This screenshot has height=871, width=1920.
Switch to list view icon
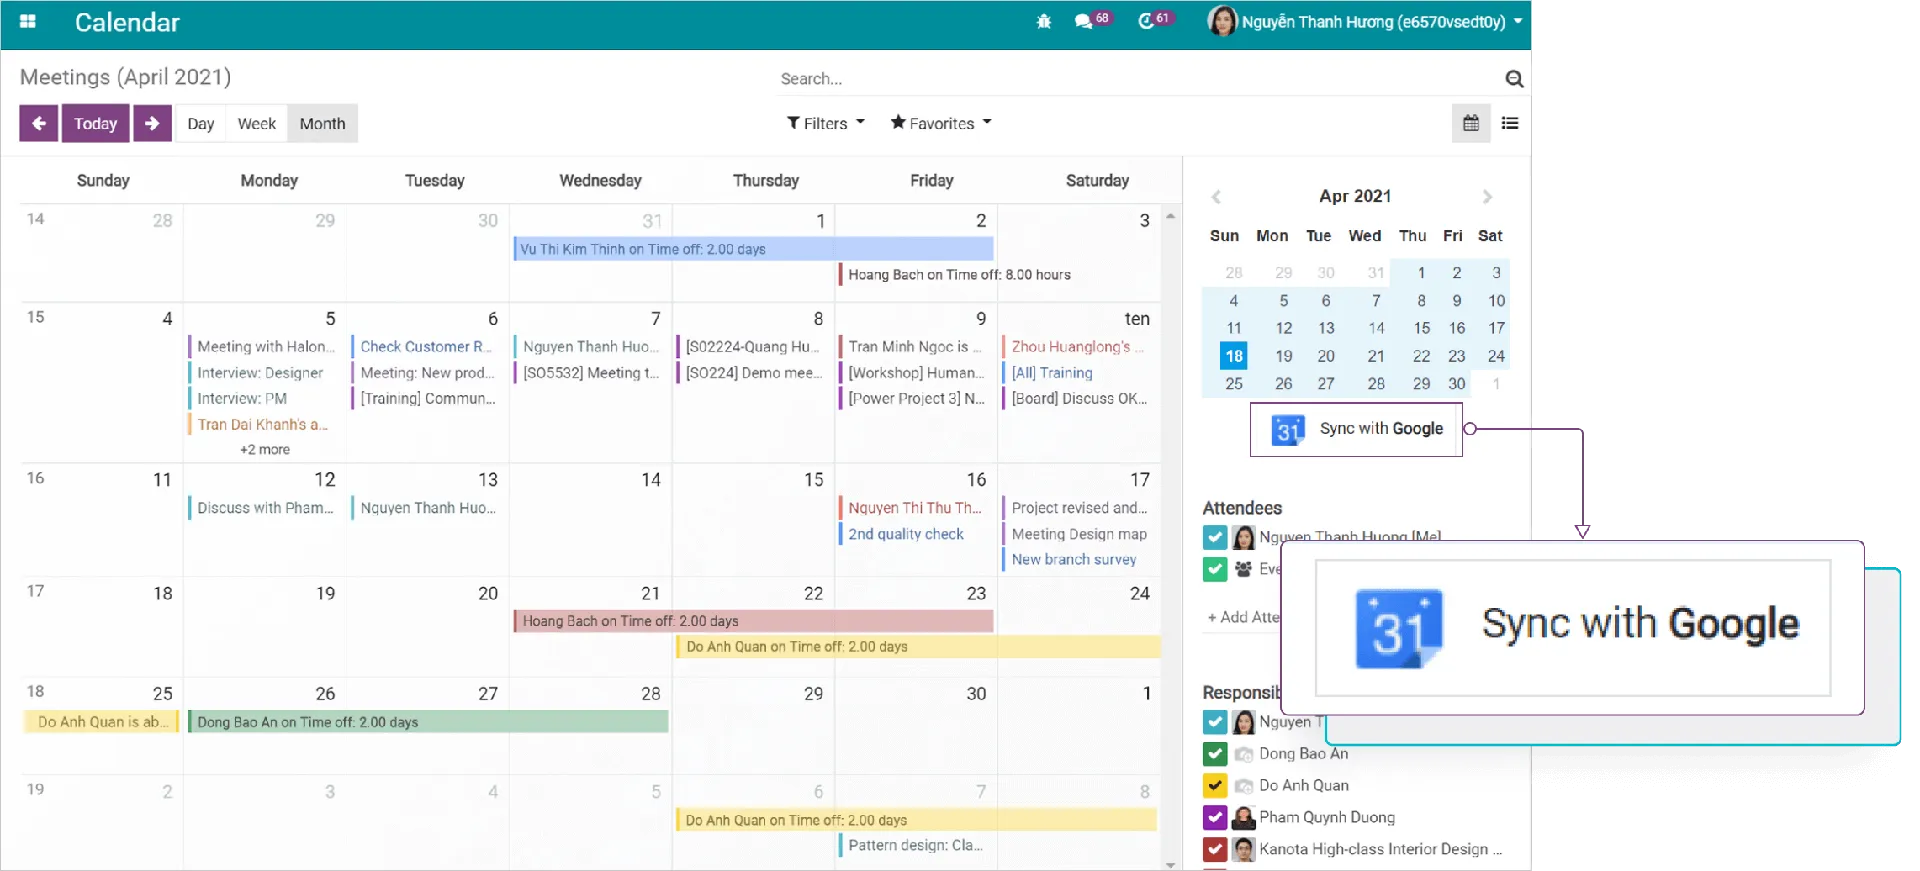click(x=1510, y=123)
